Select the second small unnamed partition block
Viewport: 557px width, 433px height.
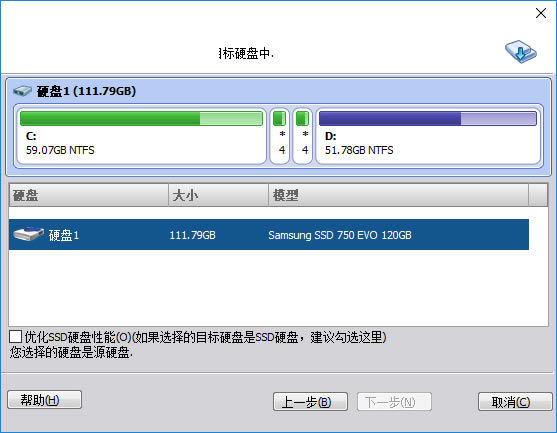303,136
